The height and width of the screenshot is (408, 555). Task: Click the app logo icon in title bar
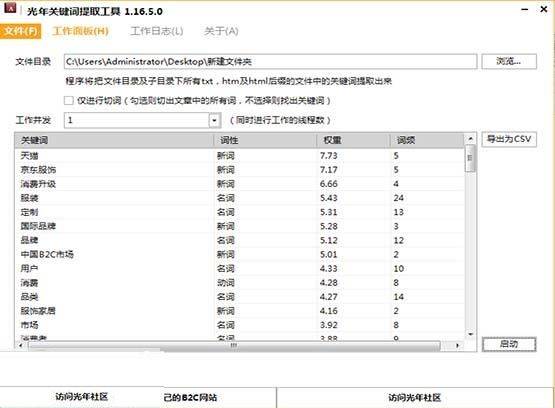pyautogui.click(x=10, y=7)
